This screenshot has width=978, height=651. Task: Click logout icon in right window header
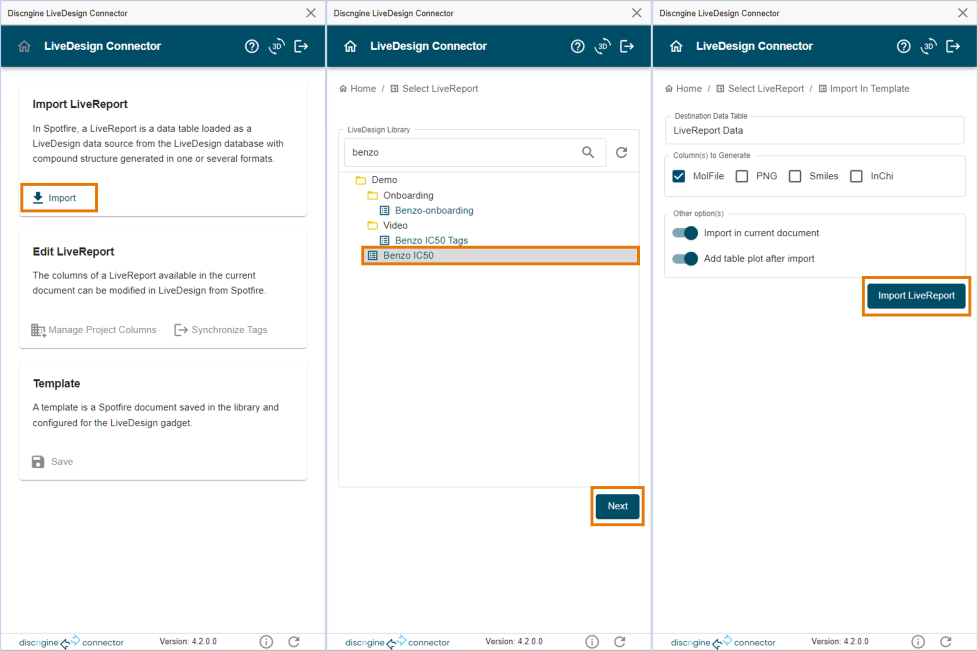pos(953,46)
